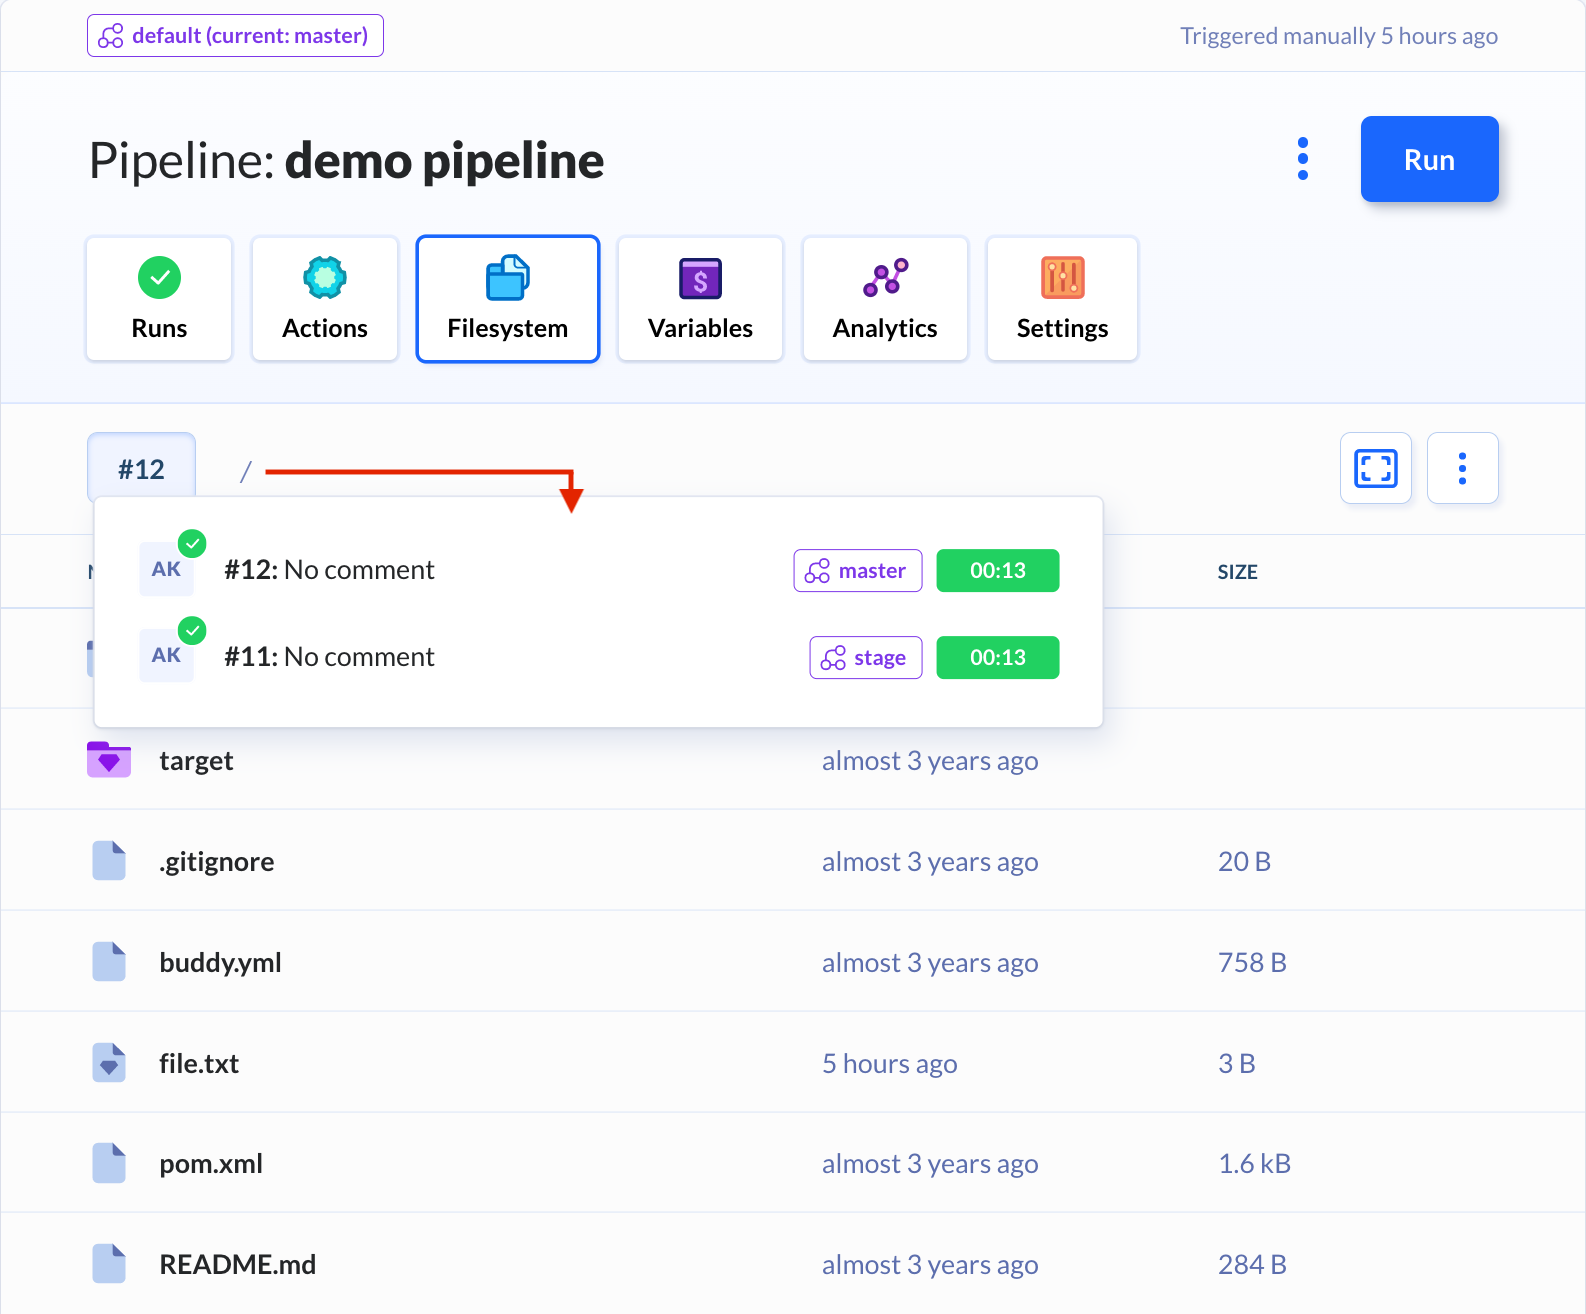Click the branch icon in the default selector
This screenshot has width=1586, height=1314.
point(111,36)
